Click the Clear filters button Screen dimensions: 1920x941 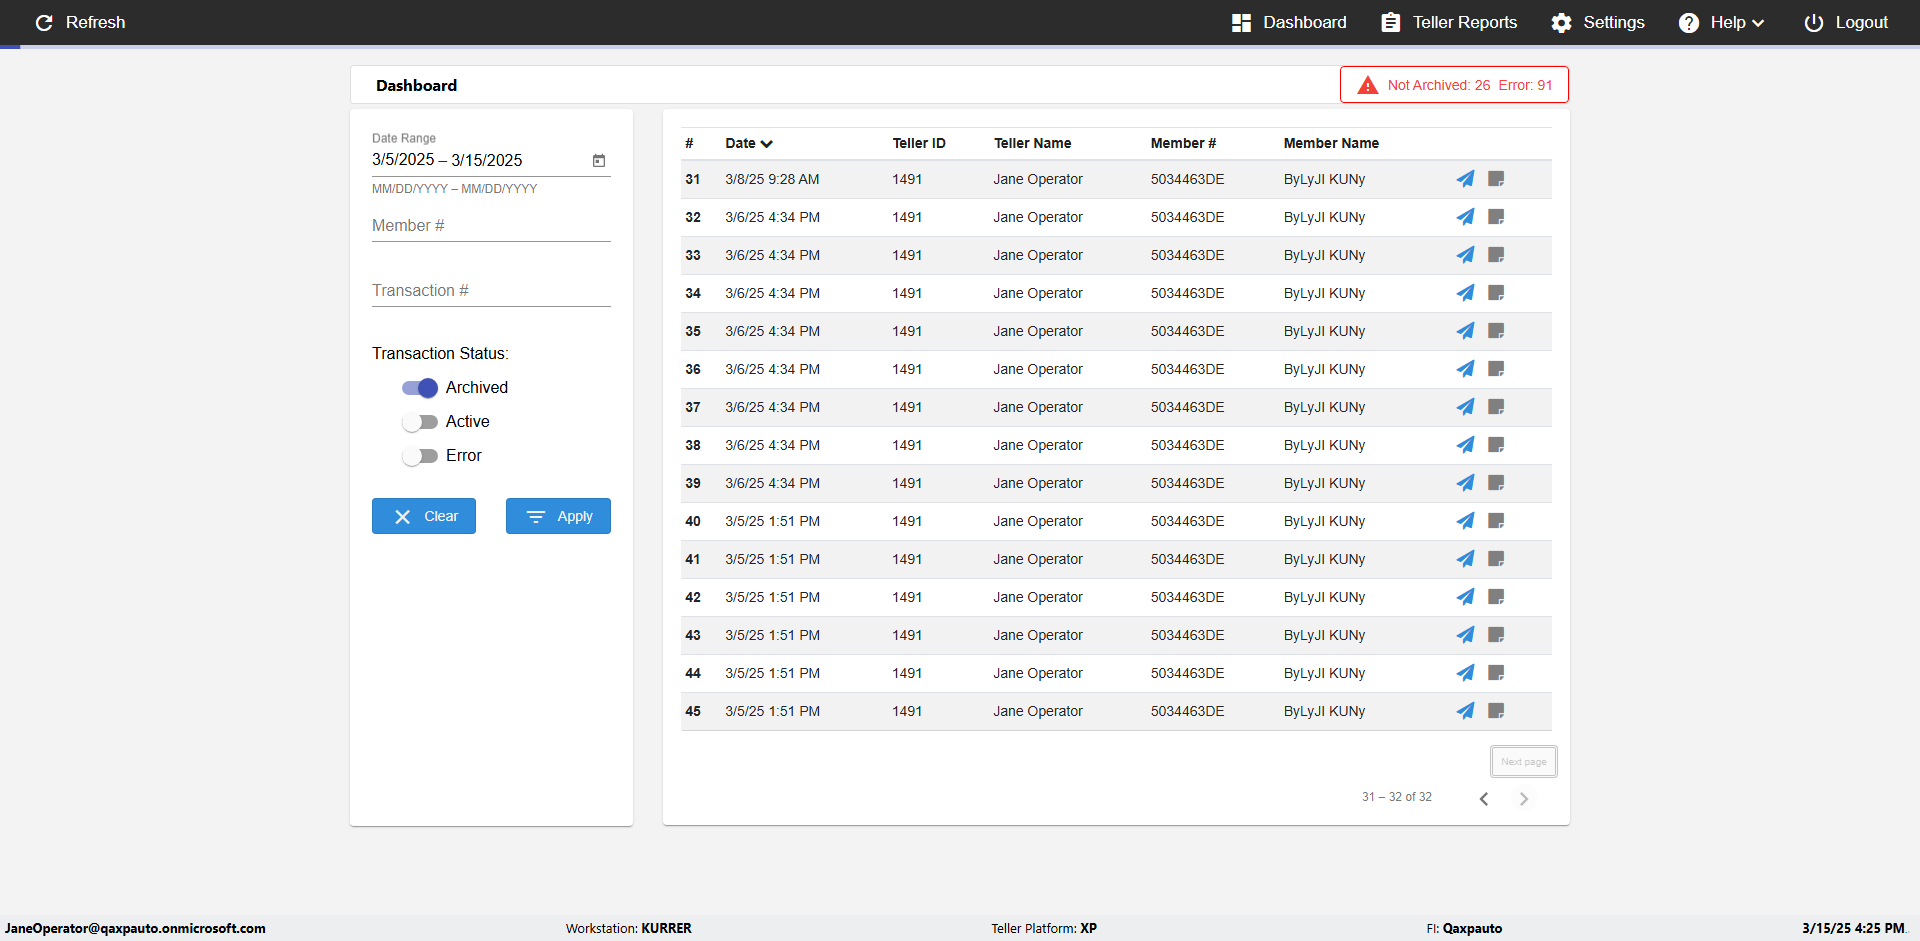pyautogui.click(x=424, y=516)
